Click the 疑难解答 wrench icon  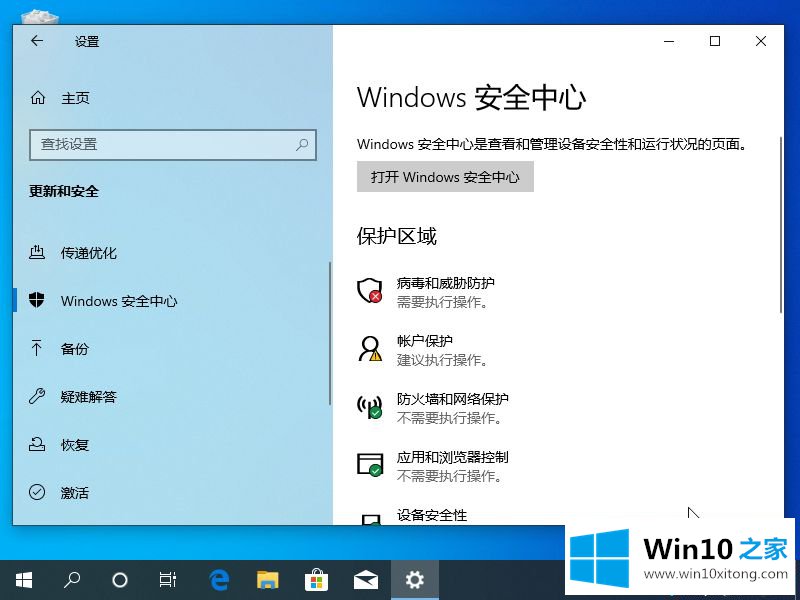click(37, 396)
